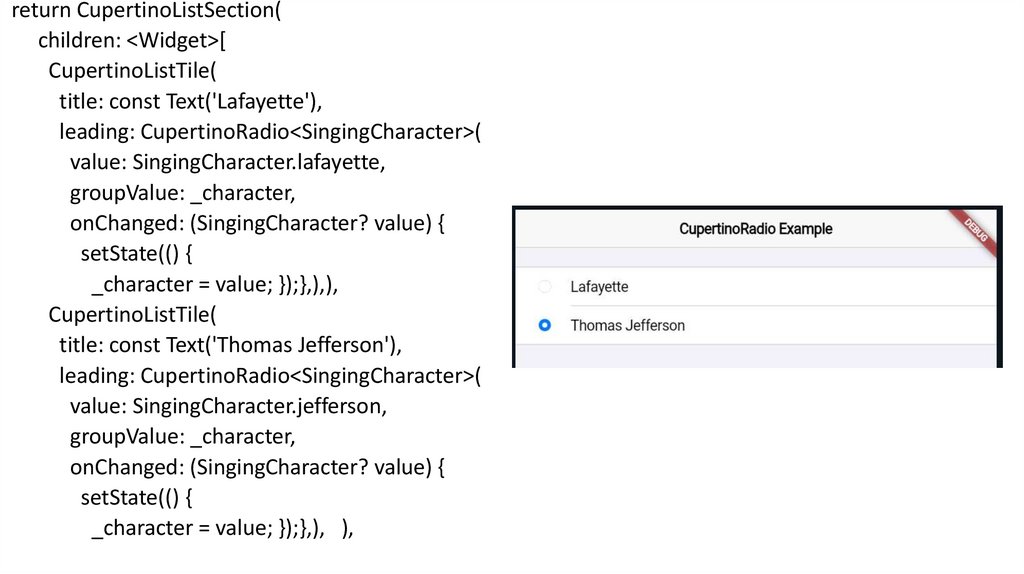Image resolution: width=1024 pixels, height=574 pixels.
Task: Click the "title: const Text('Lafayette')" line
Action: pyautogui.click(x=190, y=102)
